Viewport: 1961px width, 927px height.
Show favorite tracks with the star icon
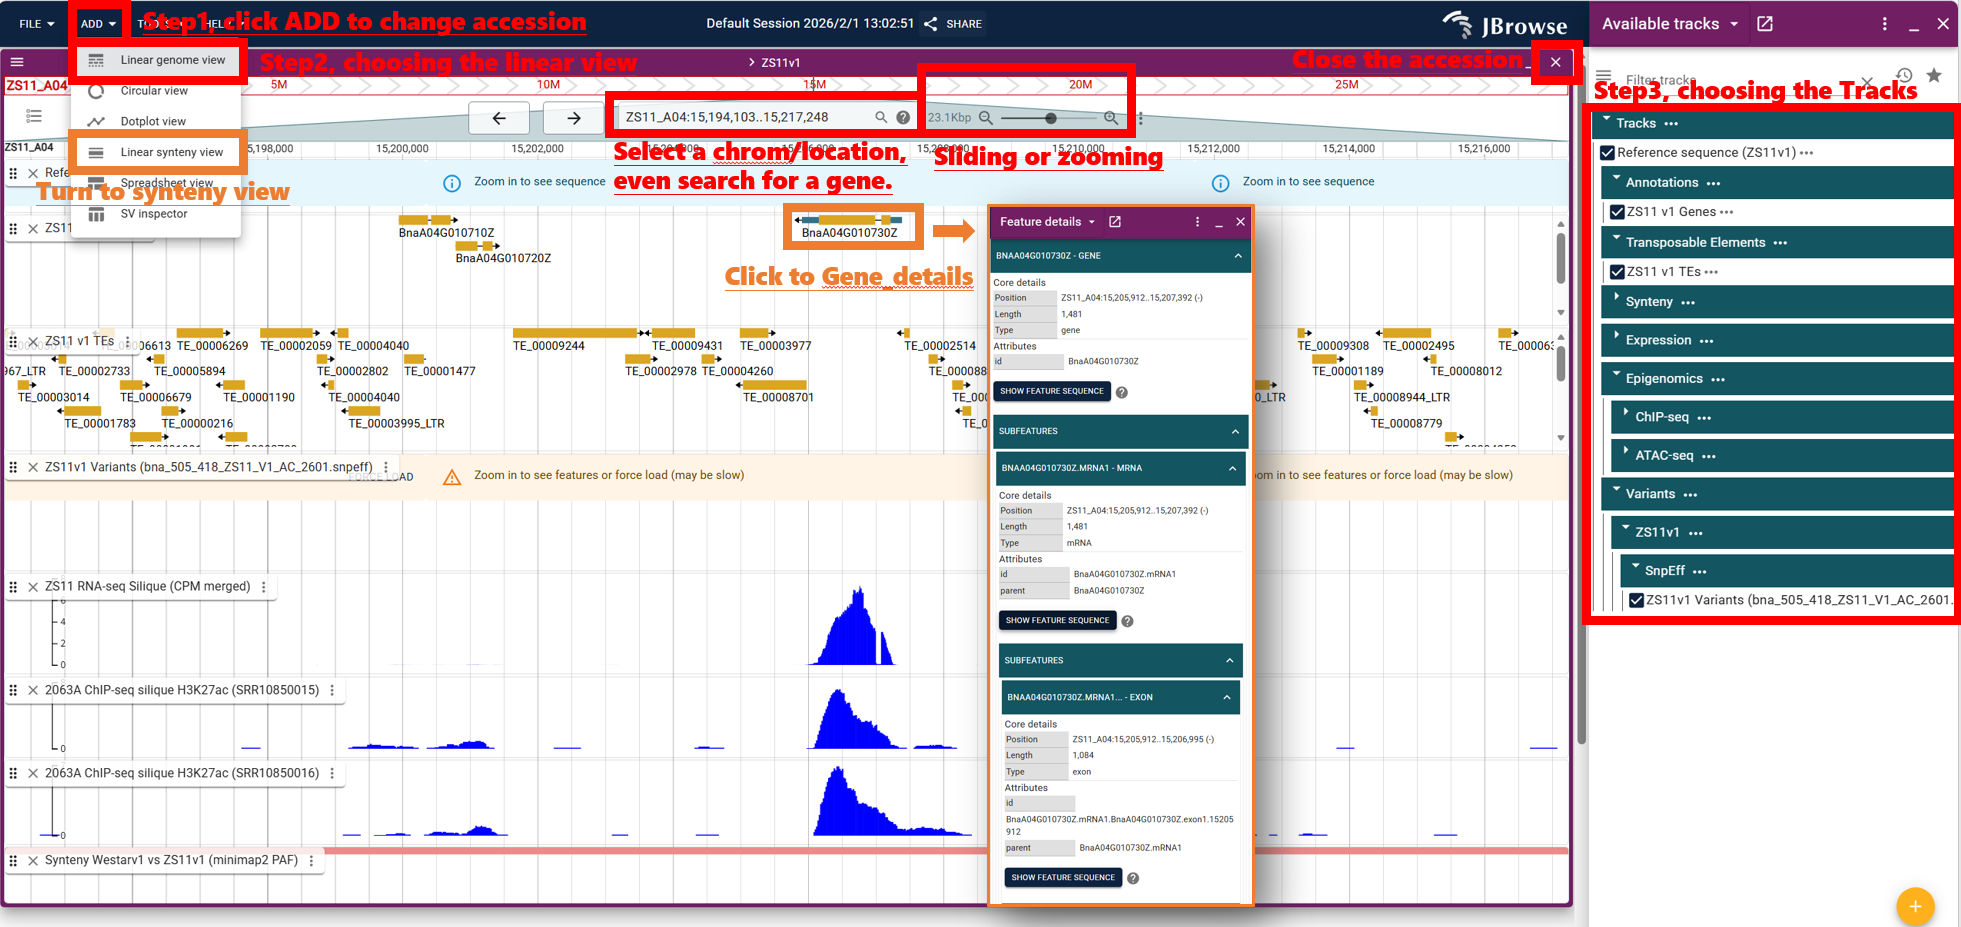tap(1934, 76)
